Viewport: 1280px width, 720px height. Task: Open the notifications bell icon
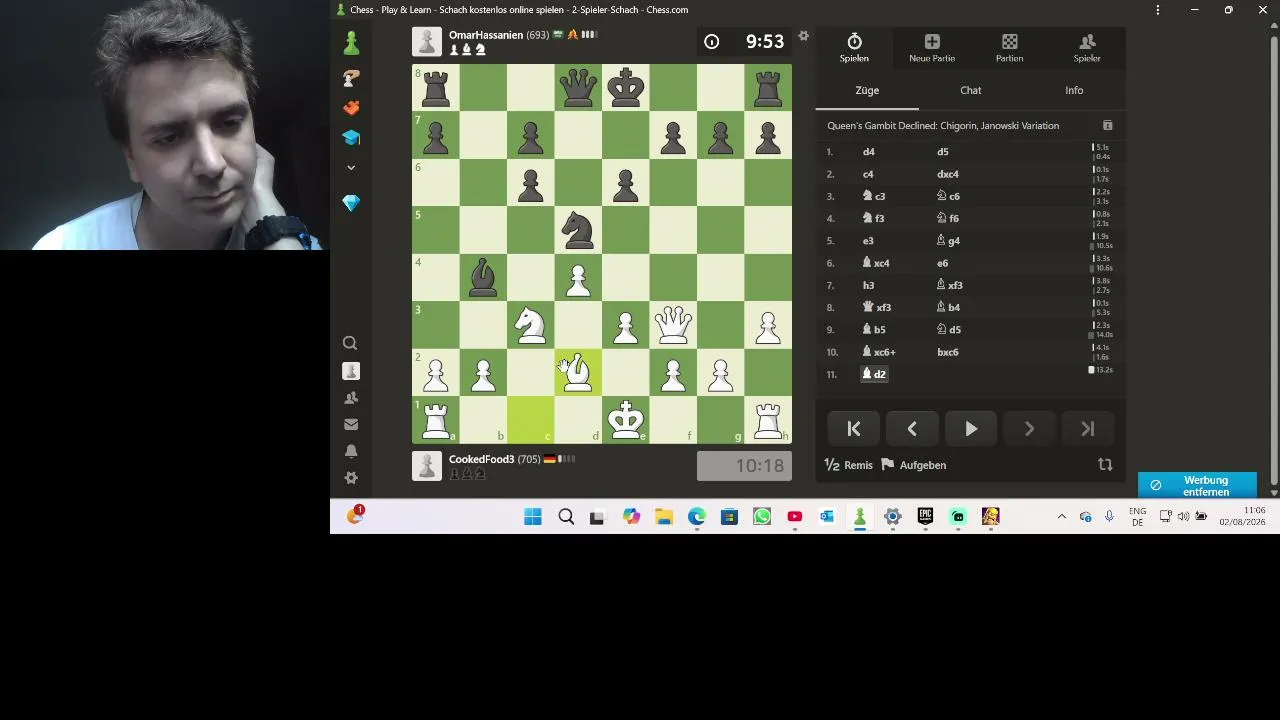(351, 451)
